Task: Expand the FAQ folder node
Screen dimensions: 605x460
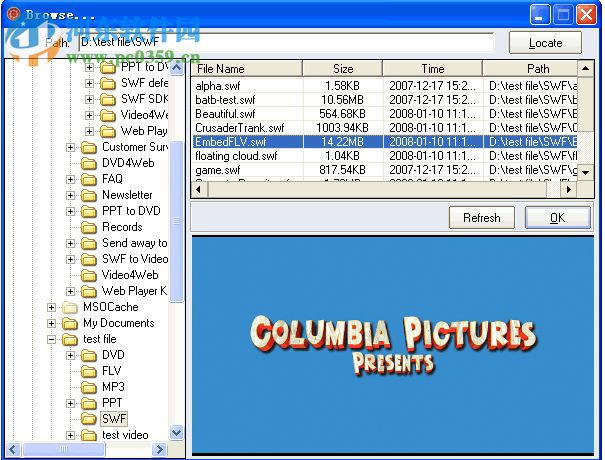Action: coord(70,179)
